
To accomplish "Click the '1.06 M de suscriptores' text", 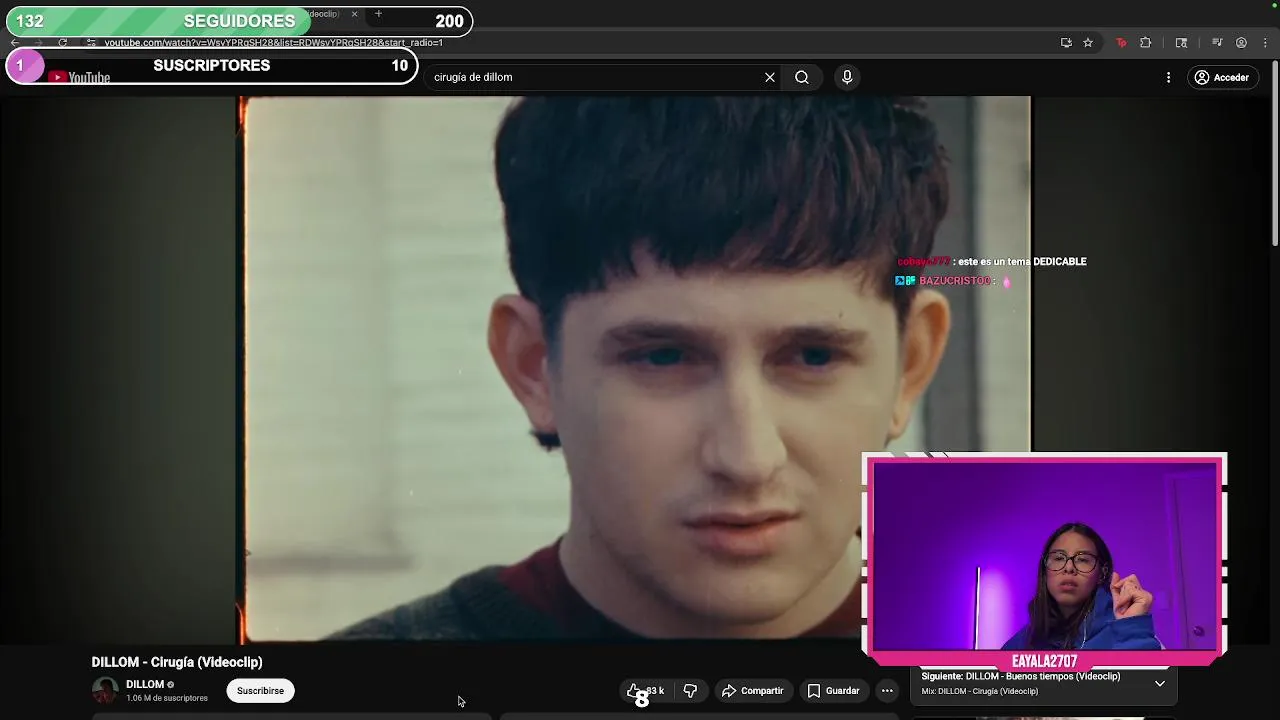I will coord(167,698).
